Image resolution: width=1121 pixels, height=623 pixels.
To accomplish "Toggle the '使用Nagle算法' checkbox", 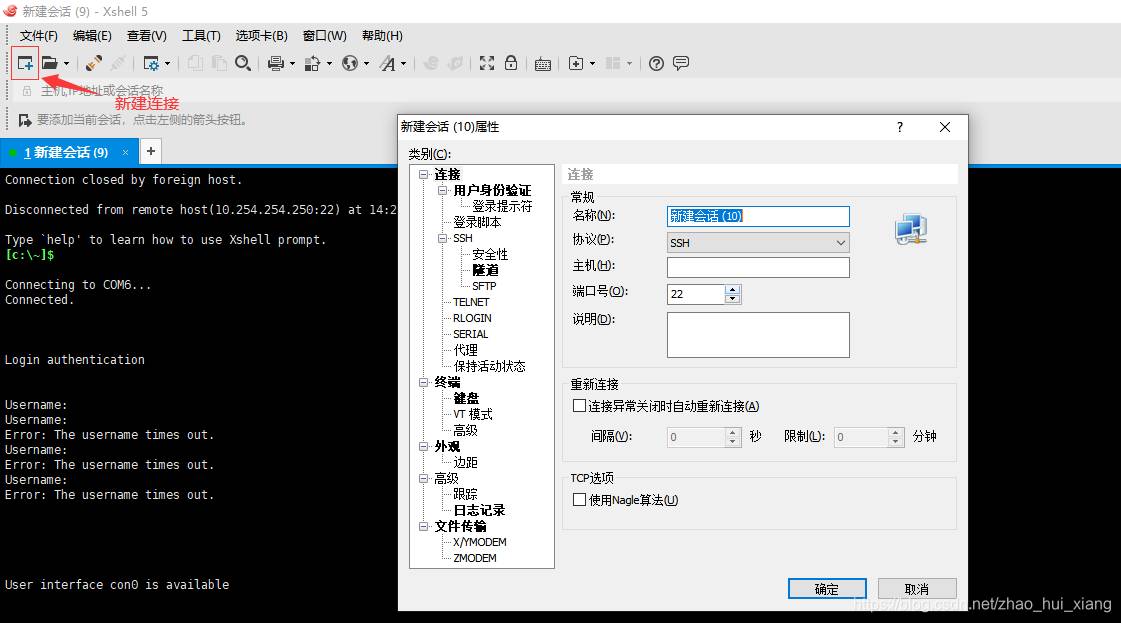I will (579, 500).
